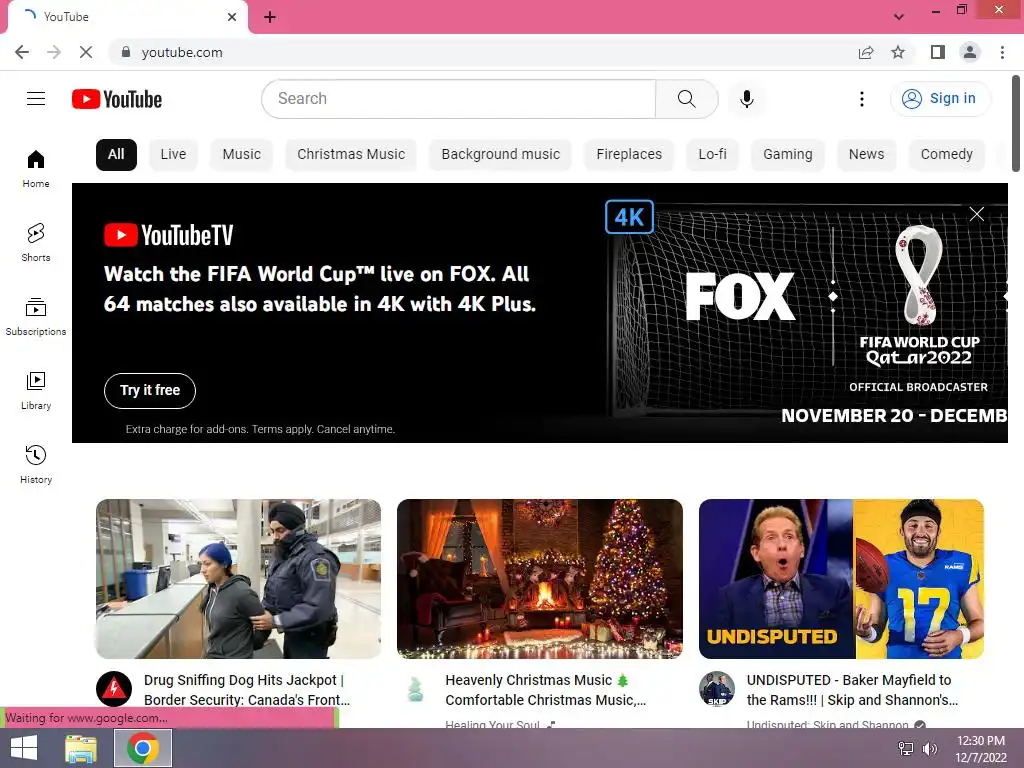Open Shorts in the sidebar

[36, 242]
